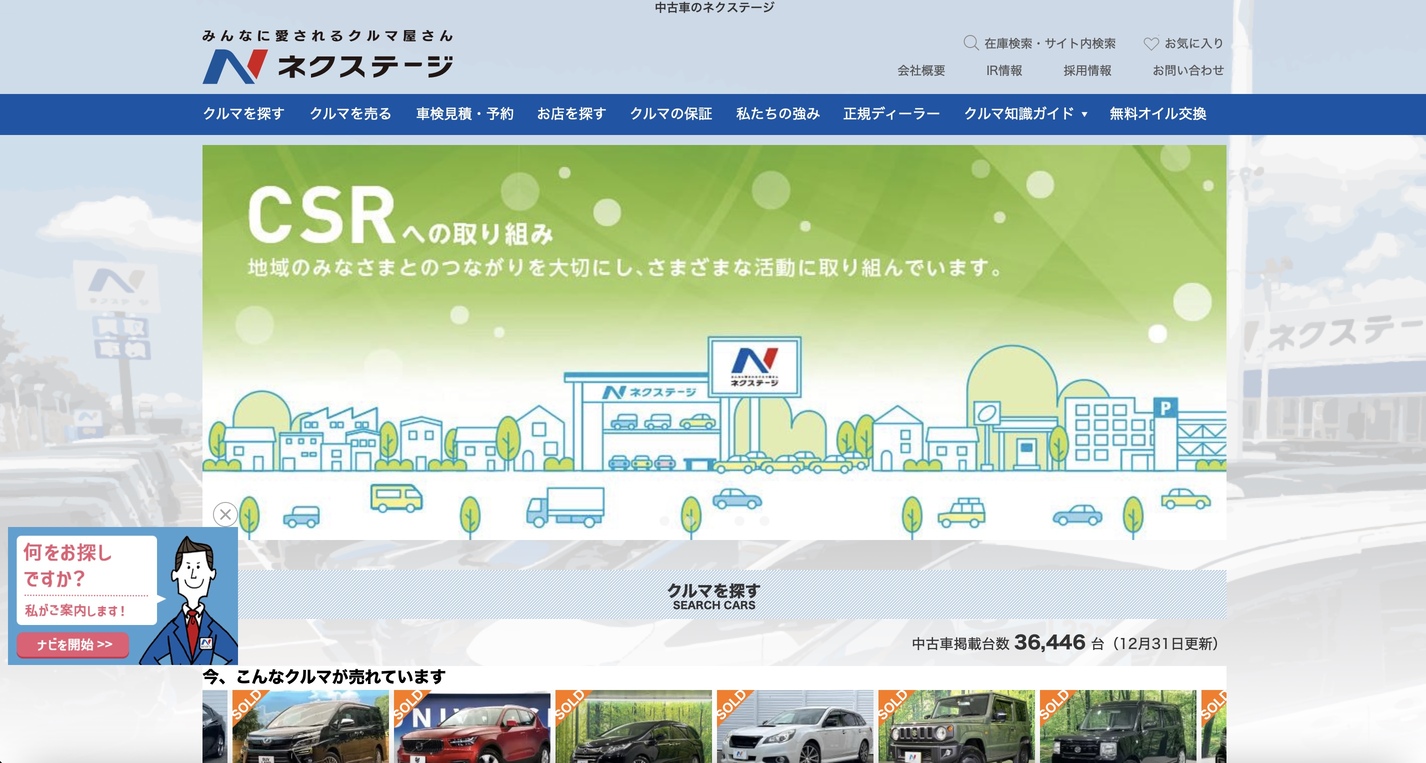Screen dimensions: 1426x763
Task: Open the IR情報 link
Action: [x=1004, y=71]
